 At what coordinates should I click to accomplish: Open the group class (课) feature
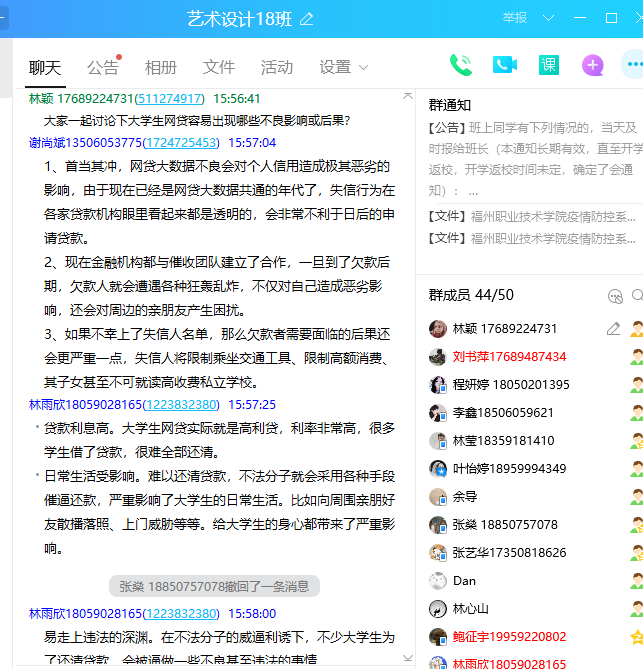point(549,66)
